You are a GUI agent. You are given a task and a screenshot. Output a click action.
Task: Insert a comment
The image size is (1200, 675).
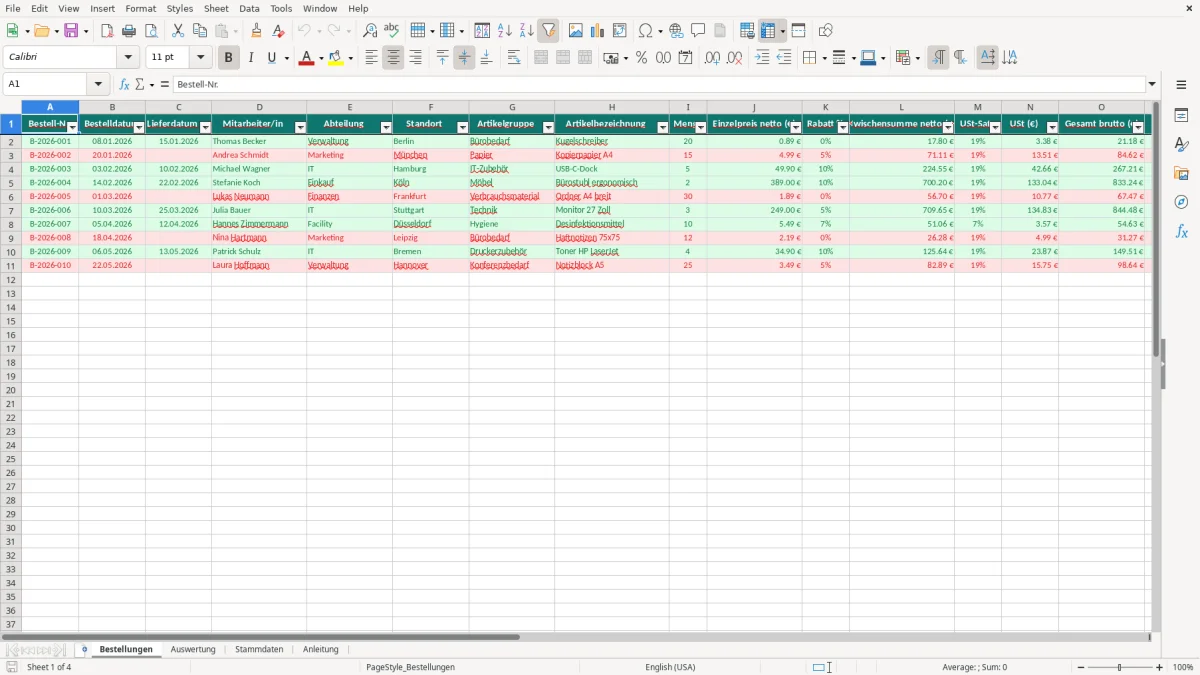tap(698, 31)
